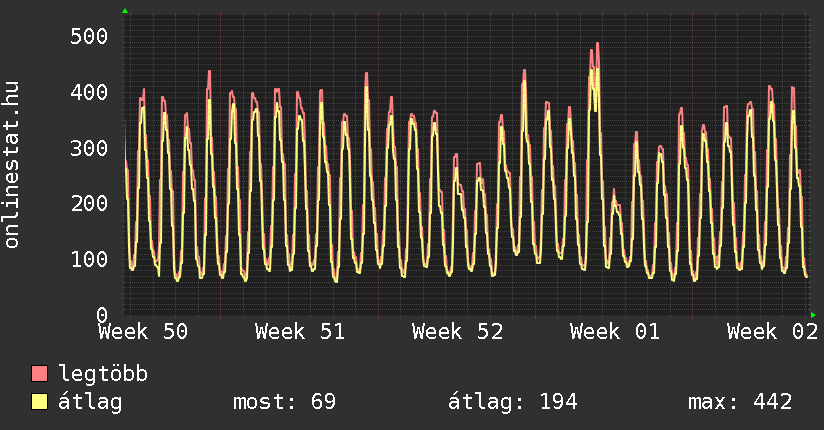Click the "max: 442" statistic
Image resolution: width=824 pixels, height=430 pixels.
coord(740,402)
